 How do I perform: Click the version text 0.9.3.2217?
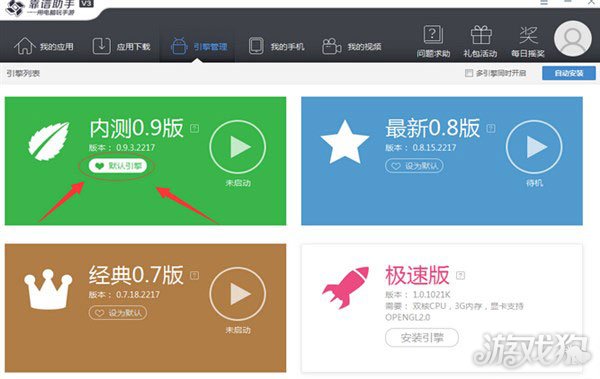[135, 147]
